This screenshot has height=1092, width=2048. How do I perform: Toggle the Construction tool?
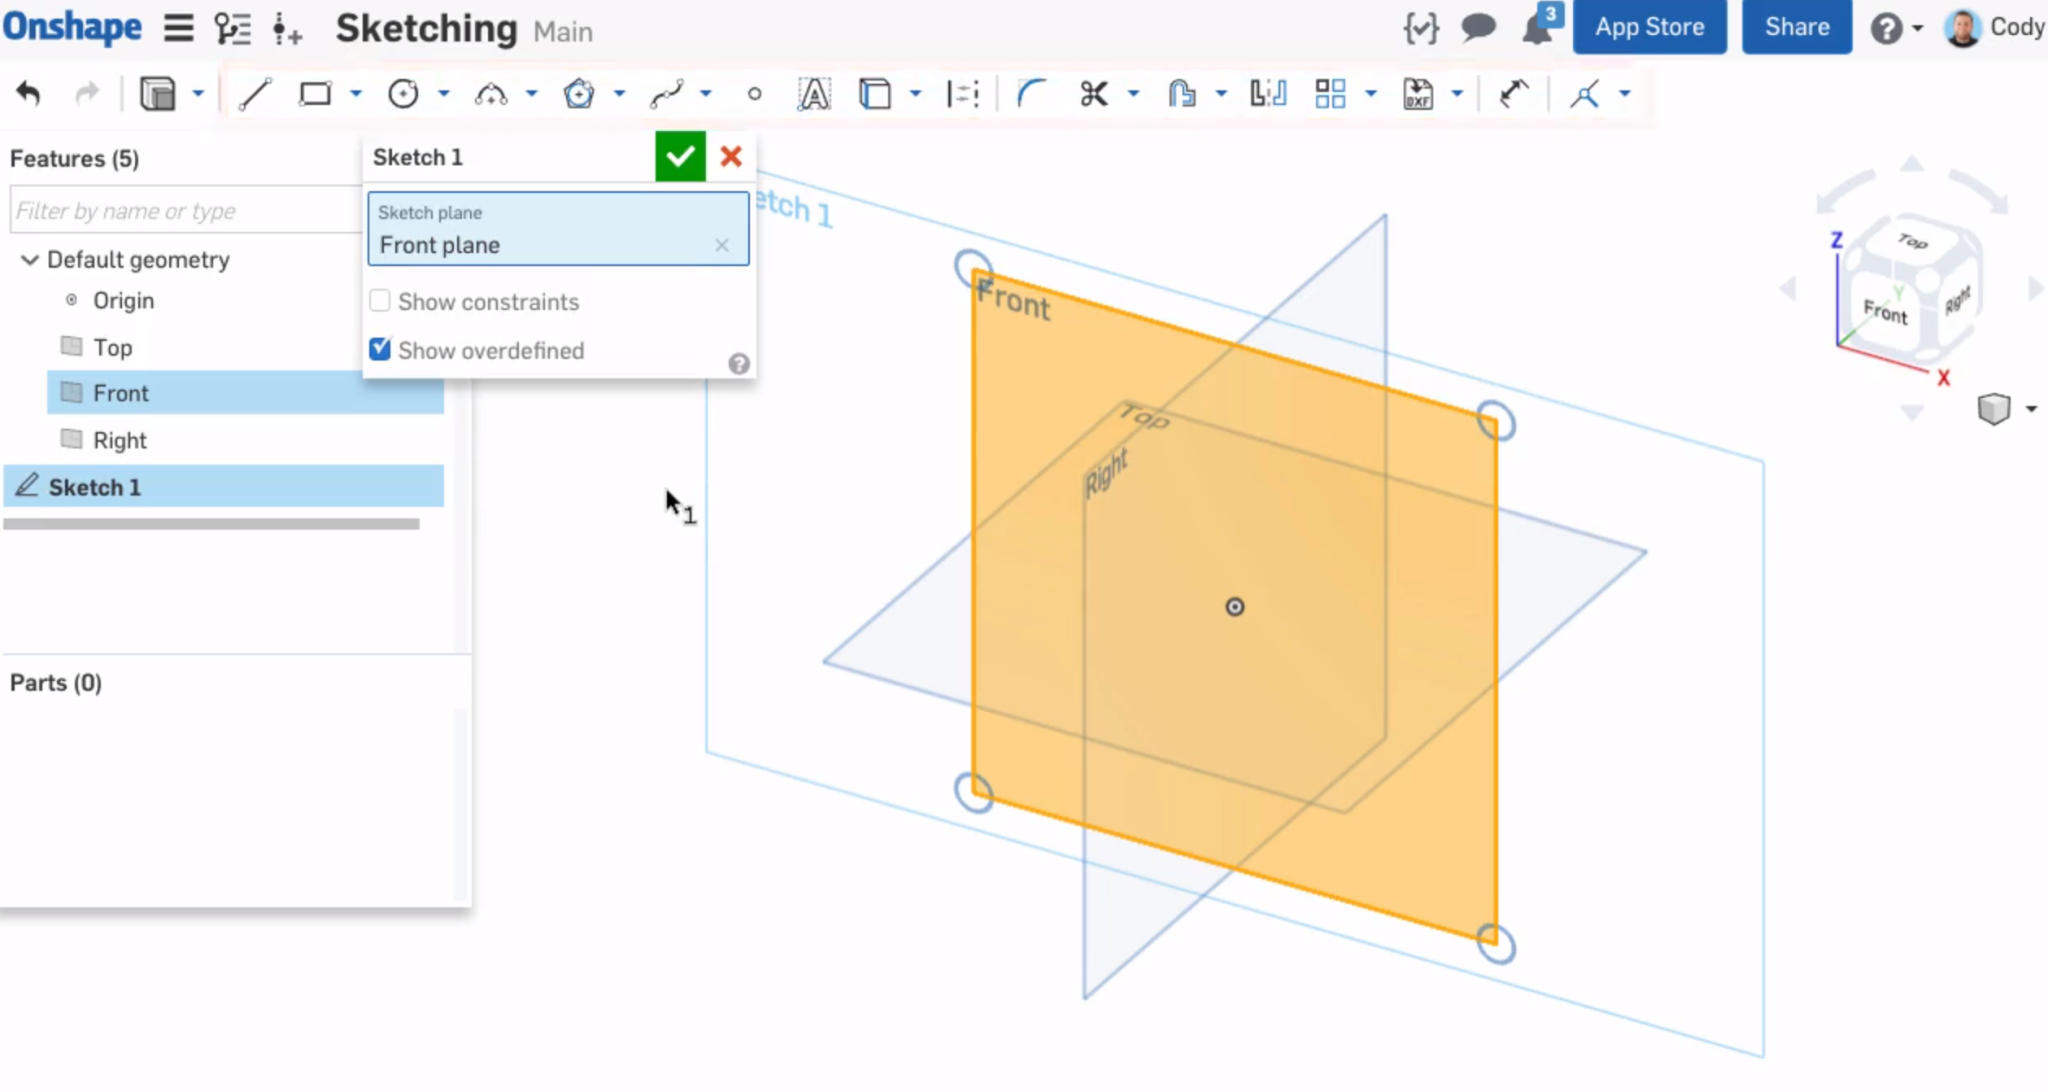[x=962, y=94]
